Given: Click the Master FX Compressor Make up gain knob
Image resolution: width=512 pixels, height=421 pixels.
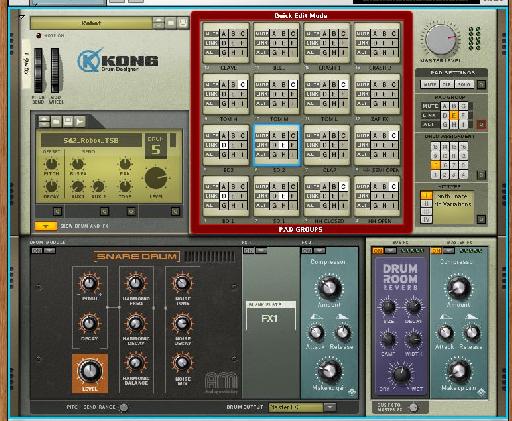Looking at the screenshot, I should (458, 370).
